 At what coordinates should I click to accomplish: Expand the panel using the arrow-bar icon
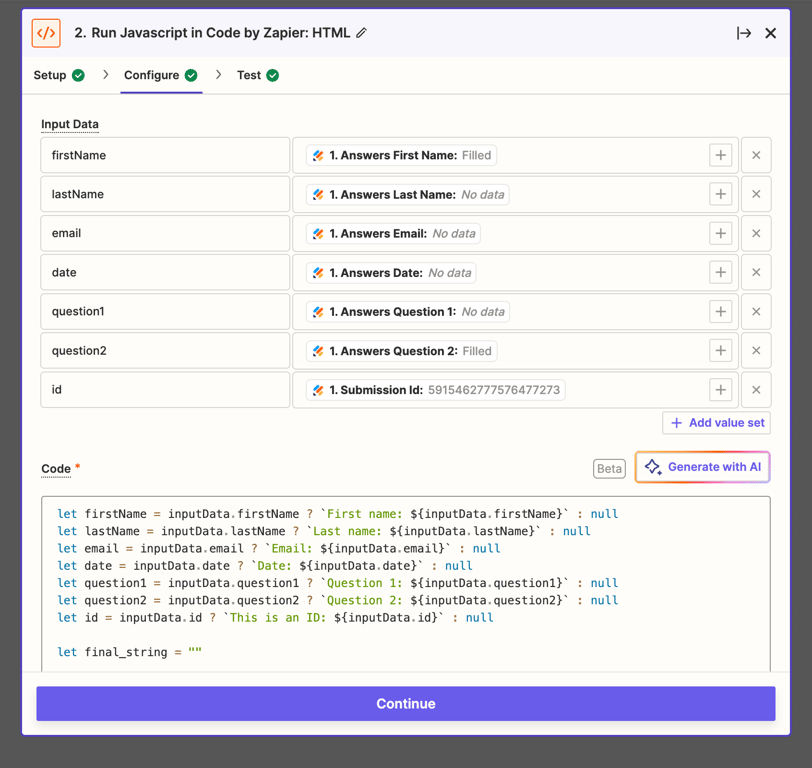pos(744,33)
